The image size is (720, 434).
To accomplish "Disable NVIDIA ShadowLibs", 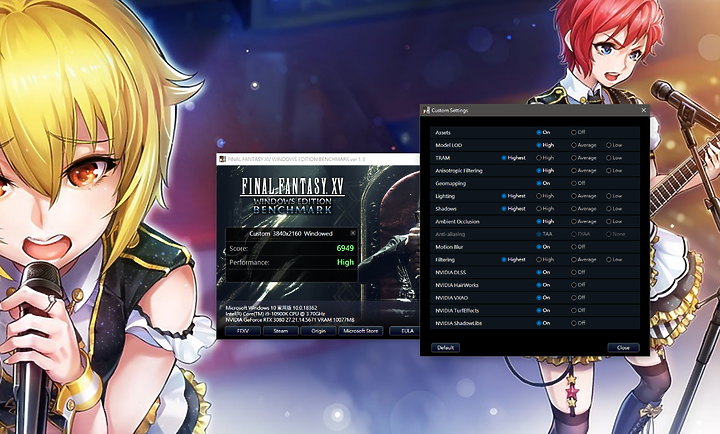I will point(578,323).
